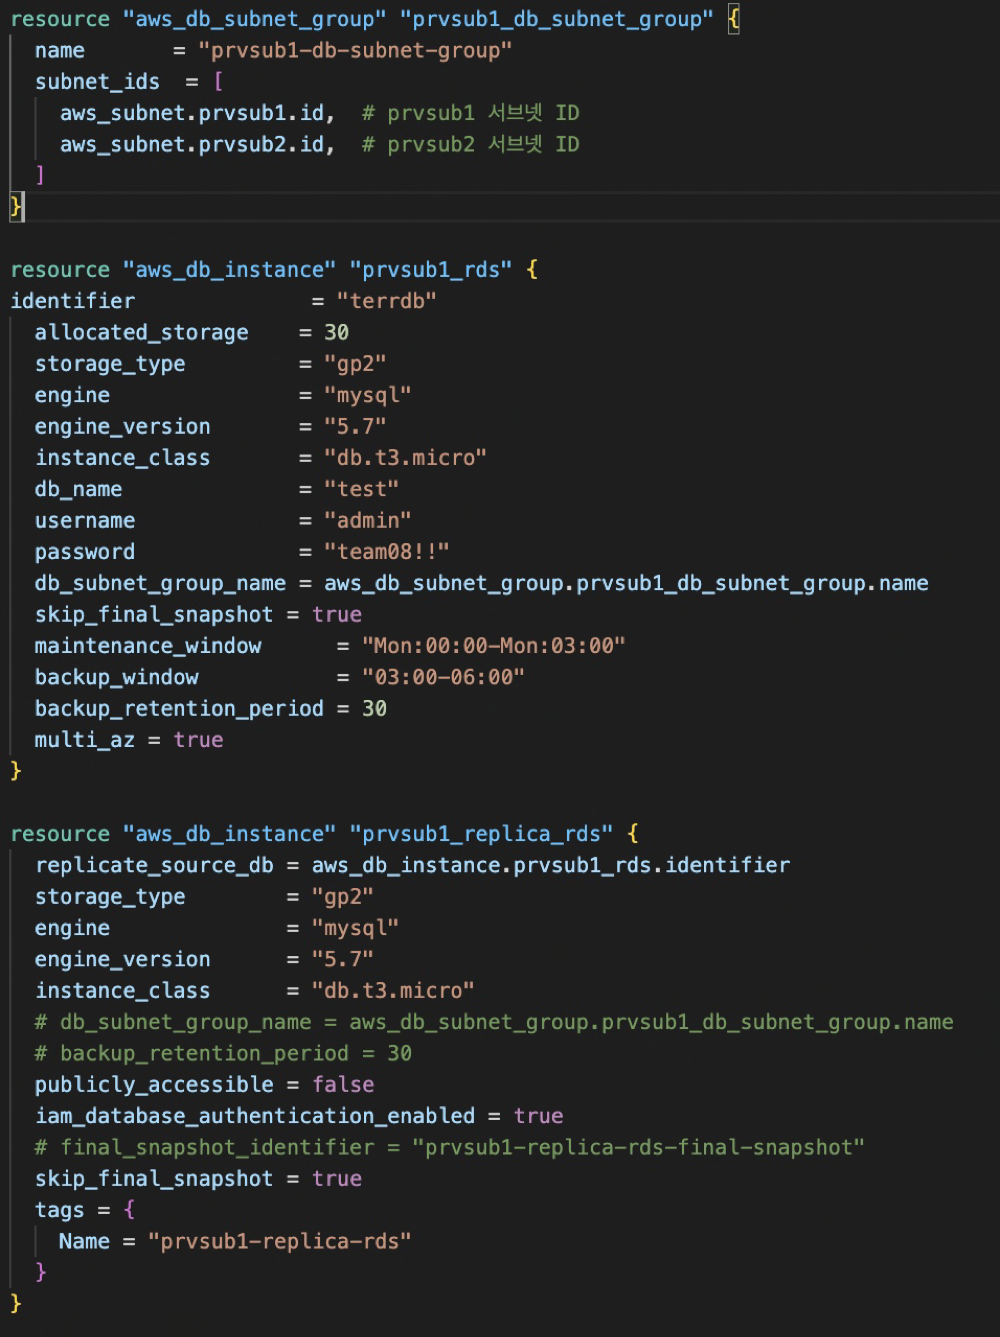Click the identifier value "terrdb"

(386, 301)
